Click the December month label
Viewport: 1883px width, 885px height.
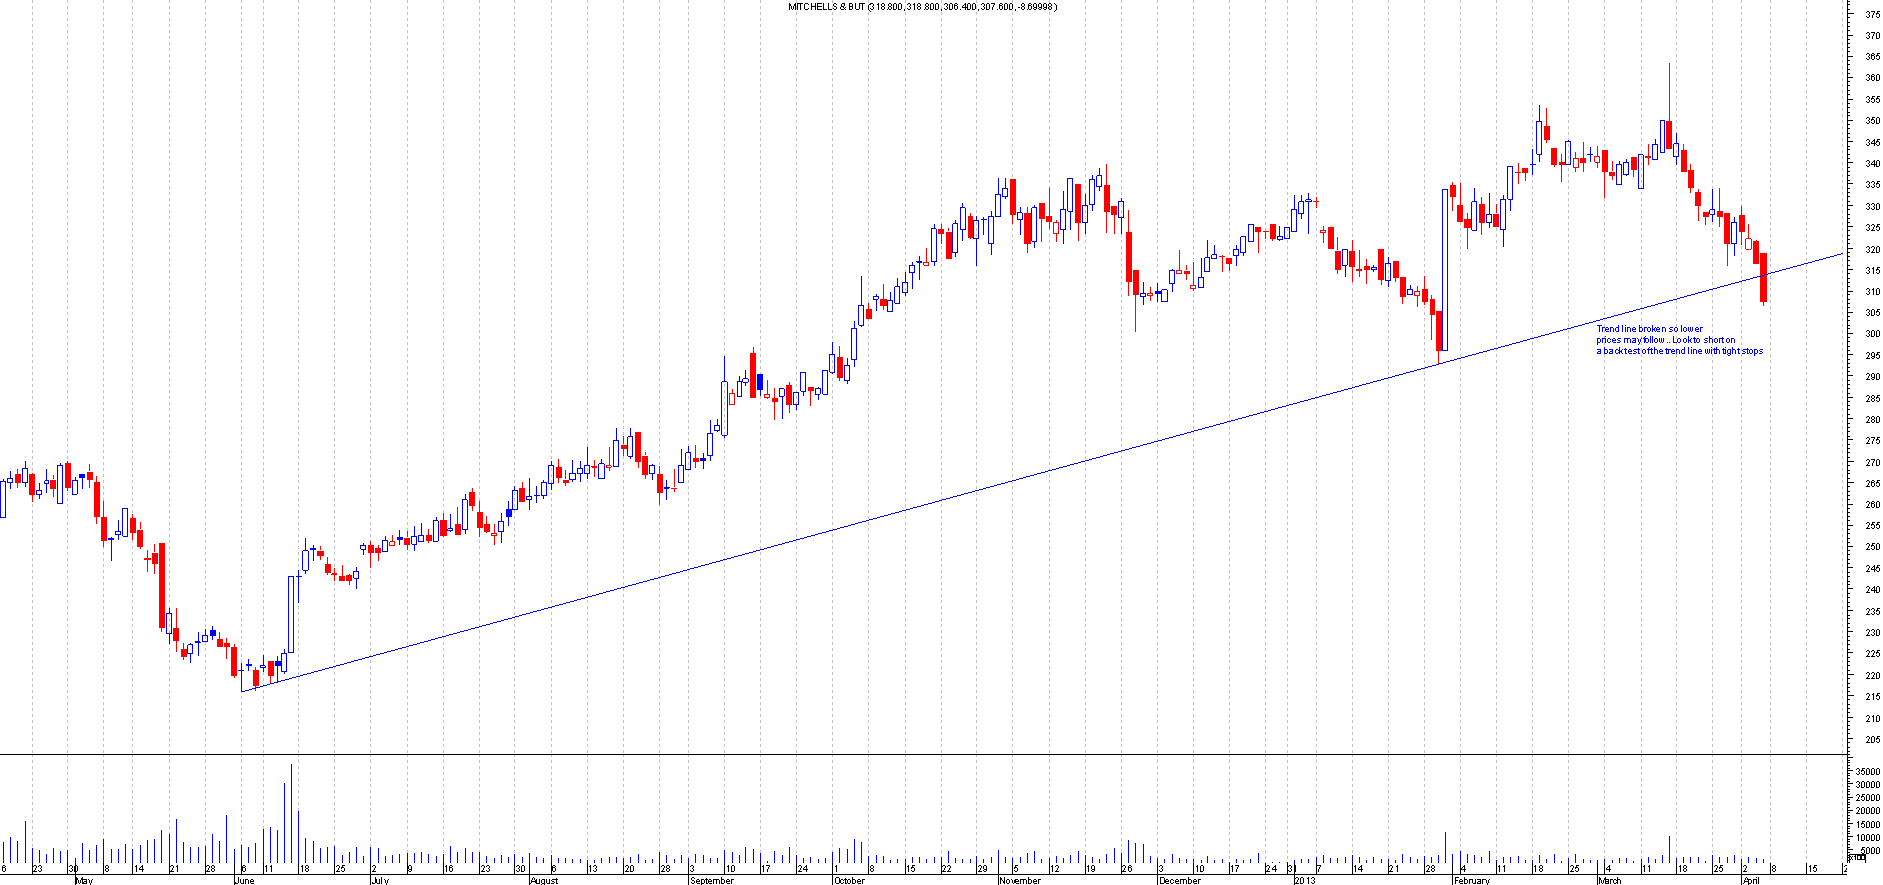[x=1180, y=881]
